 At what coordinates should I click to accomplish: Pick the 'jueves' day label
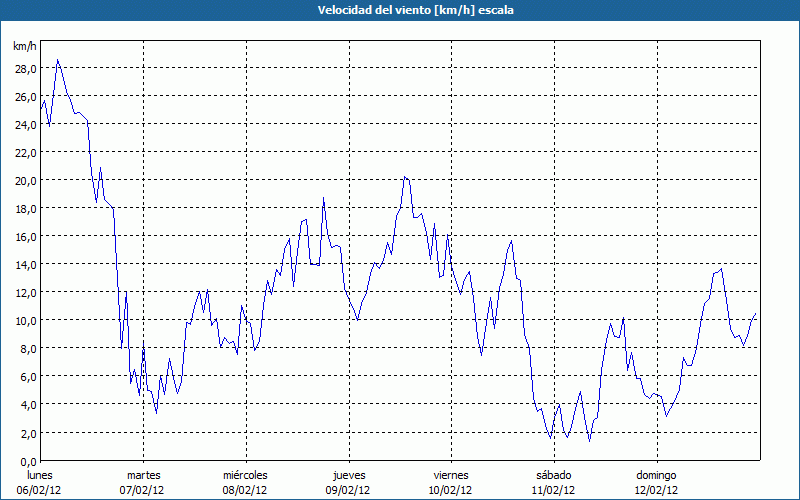[348, 475]
